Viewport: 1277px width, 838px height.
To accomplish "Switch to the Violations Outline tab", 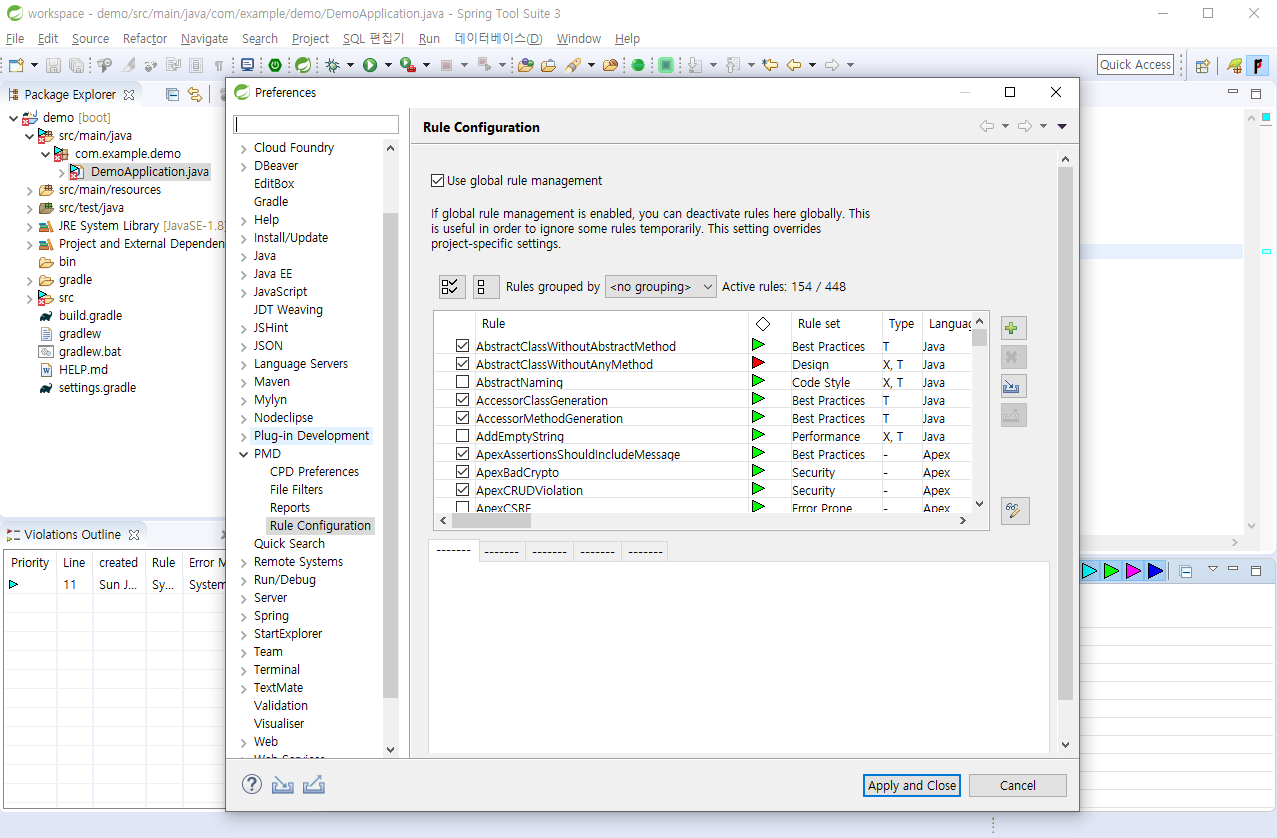I will 72,534.
